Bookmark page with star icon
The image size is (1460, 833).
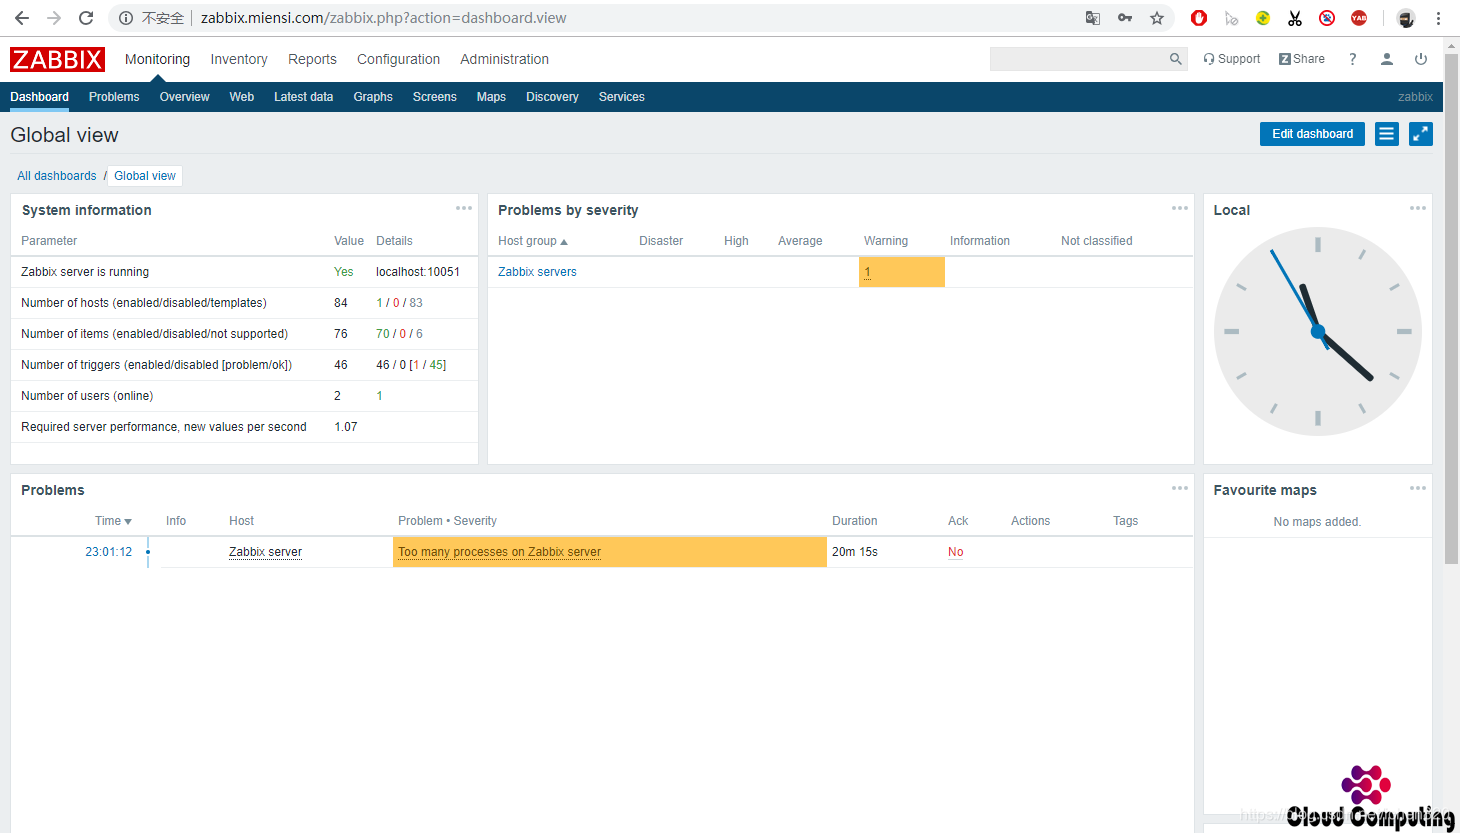[1157, 18]
